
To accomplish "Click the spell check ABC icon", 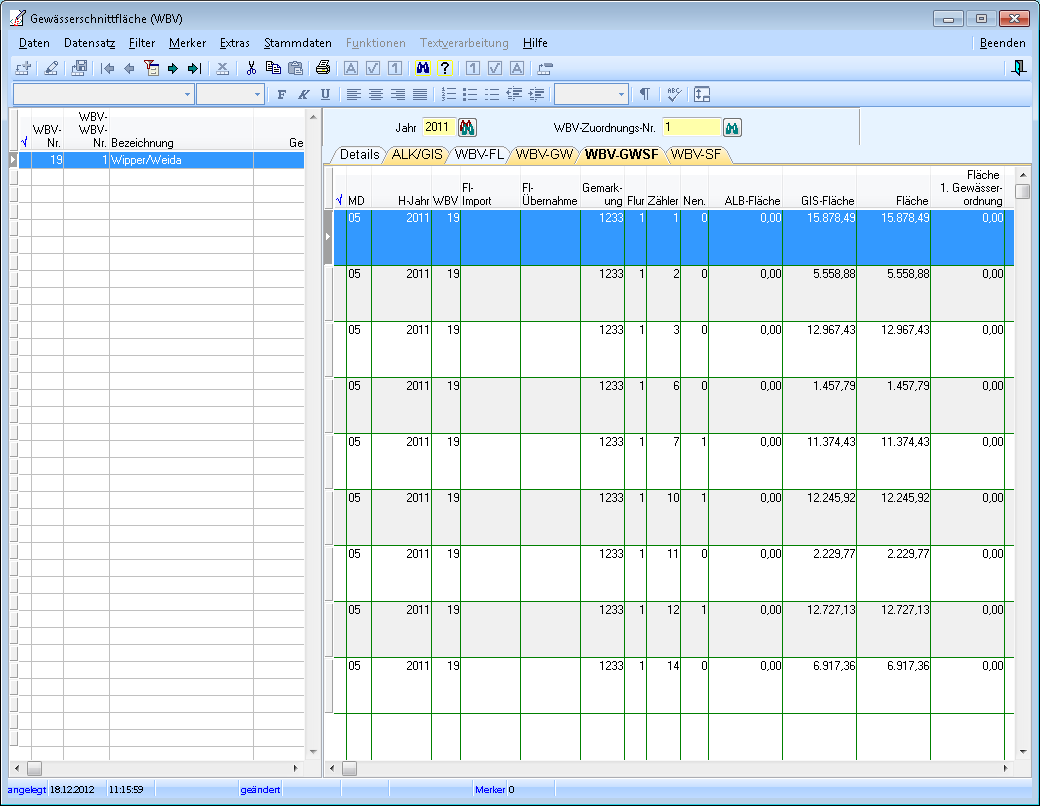I will click(x=674, y=94).
